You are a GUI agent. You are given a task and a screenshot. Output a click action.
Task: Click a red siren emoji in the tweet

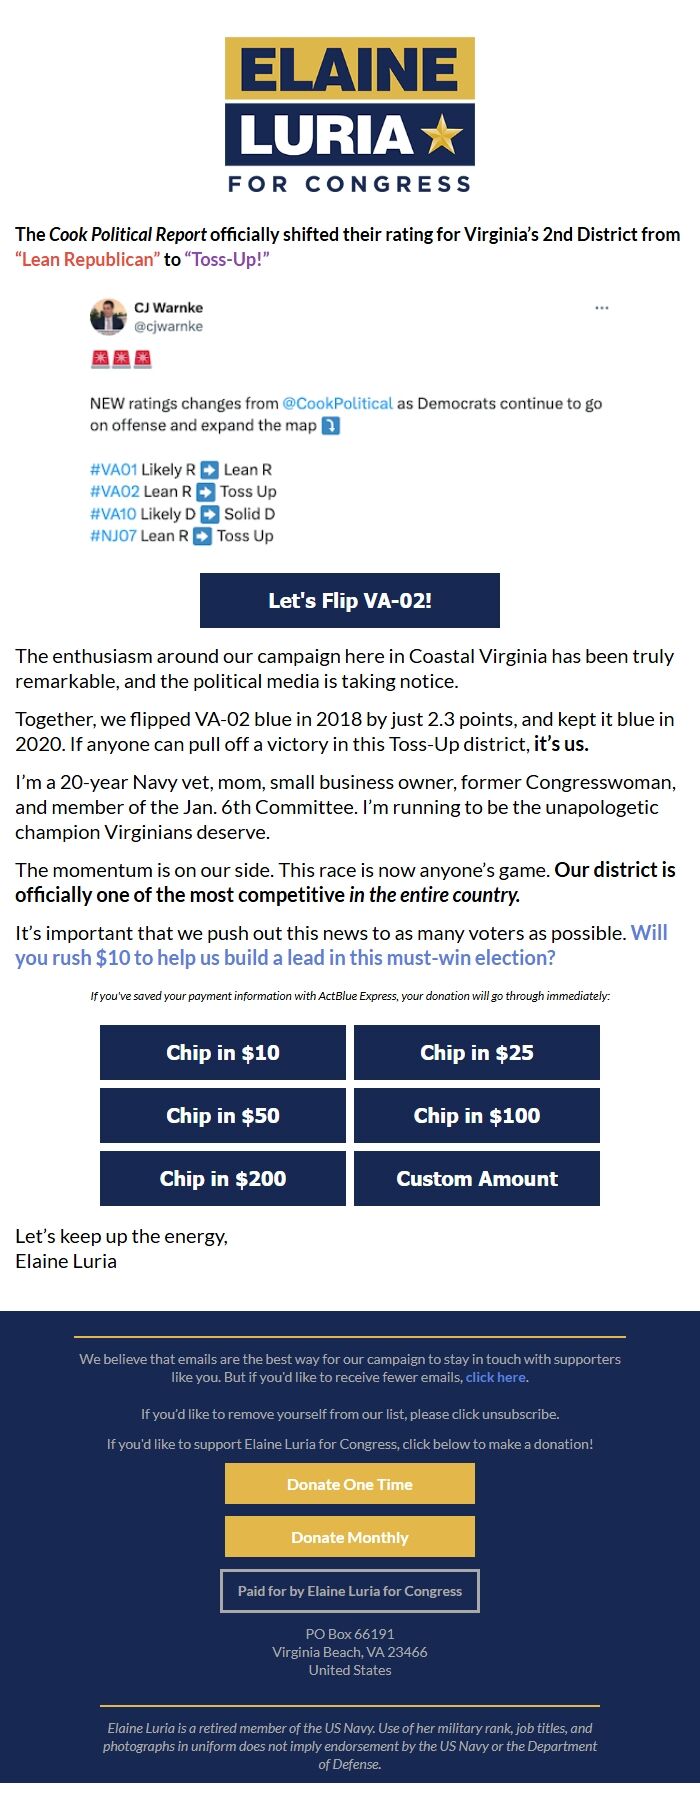click(99, 357)
